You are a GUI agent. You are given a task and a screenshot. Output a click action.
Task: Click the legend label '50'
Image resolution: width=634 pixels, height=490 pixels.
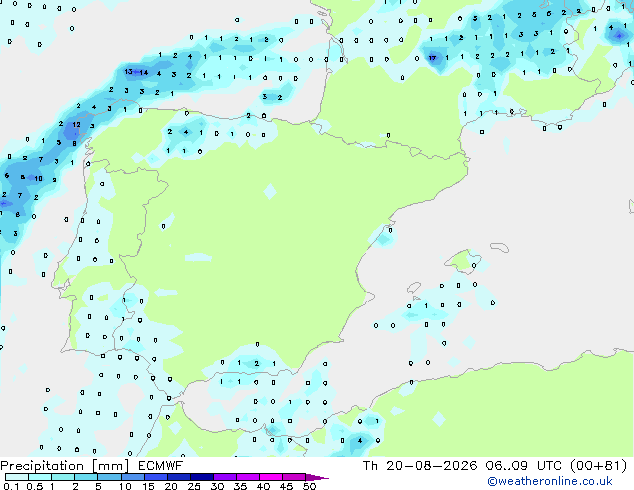point(309,486)
